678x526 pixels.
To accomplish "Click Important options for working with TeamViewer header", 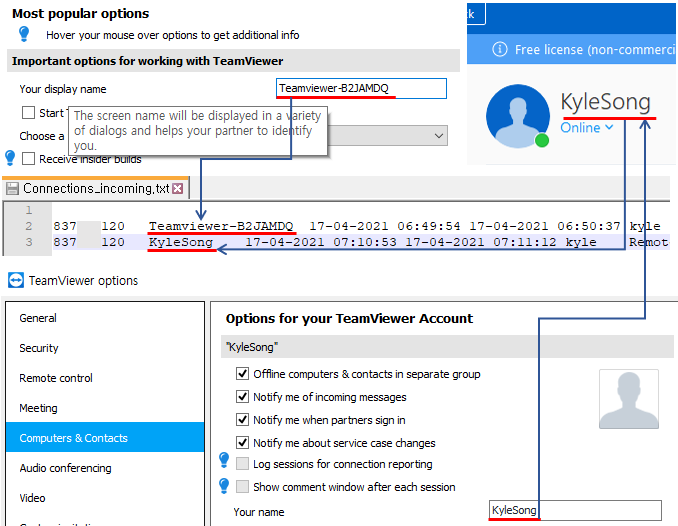I will click(x=233, y=61).
